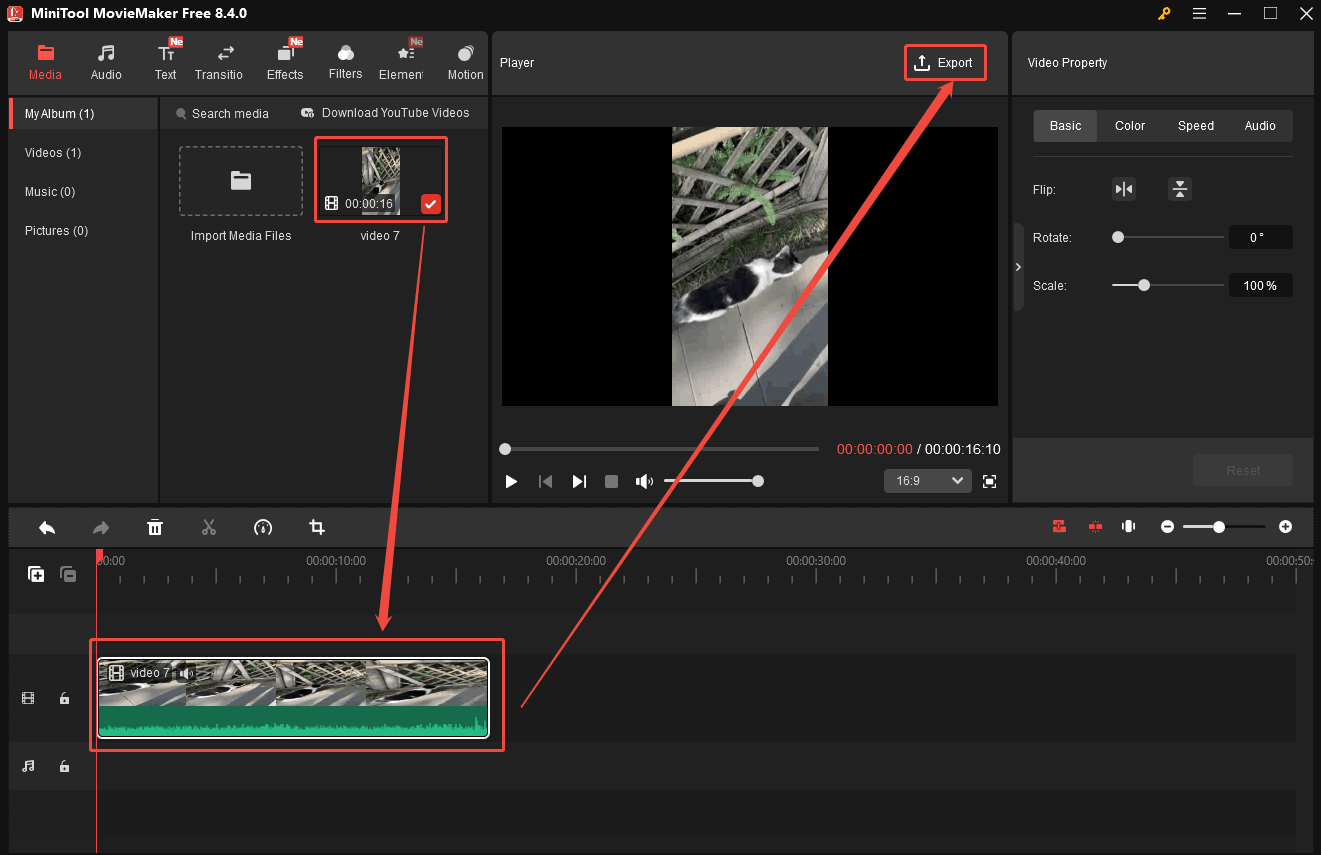Lock the video track

64,698
